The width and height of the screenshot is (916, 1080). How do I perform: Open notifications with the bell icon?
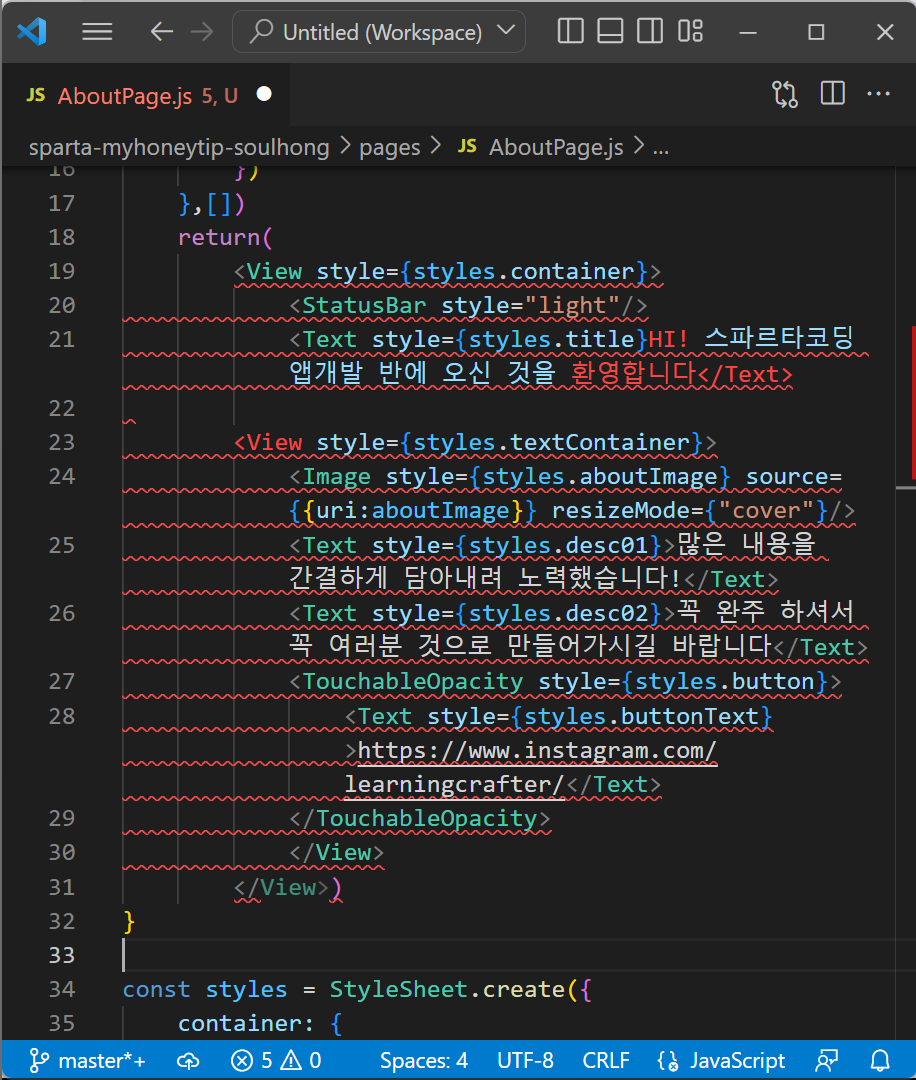coord(880,1061)
